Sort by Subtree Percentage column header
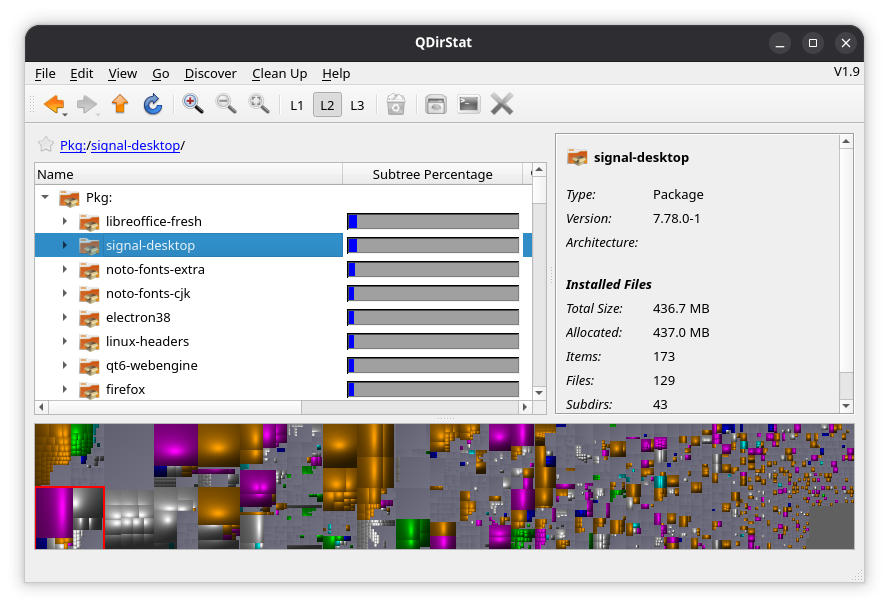Screen dimensions: 889x607 coord(432,174)
